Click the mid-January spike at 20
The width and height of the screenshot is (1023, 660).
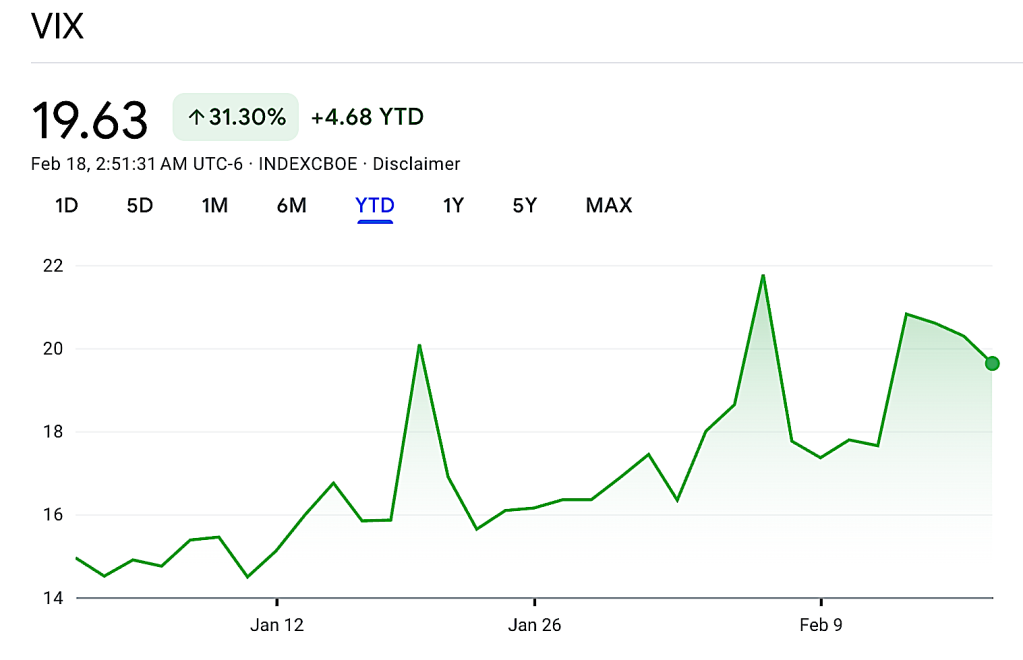(419, 345)
